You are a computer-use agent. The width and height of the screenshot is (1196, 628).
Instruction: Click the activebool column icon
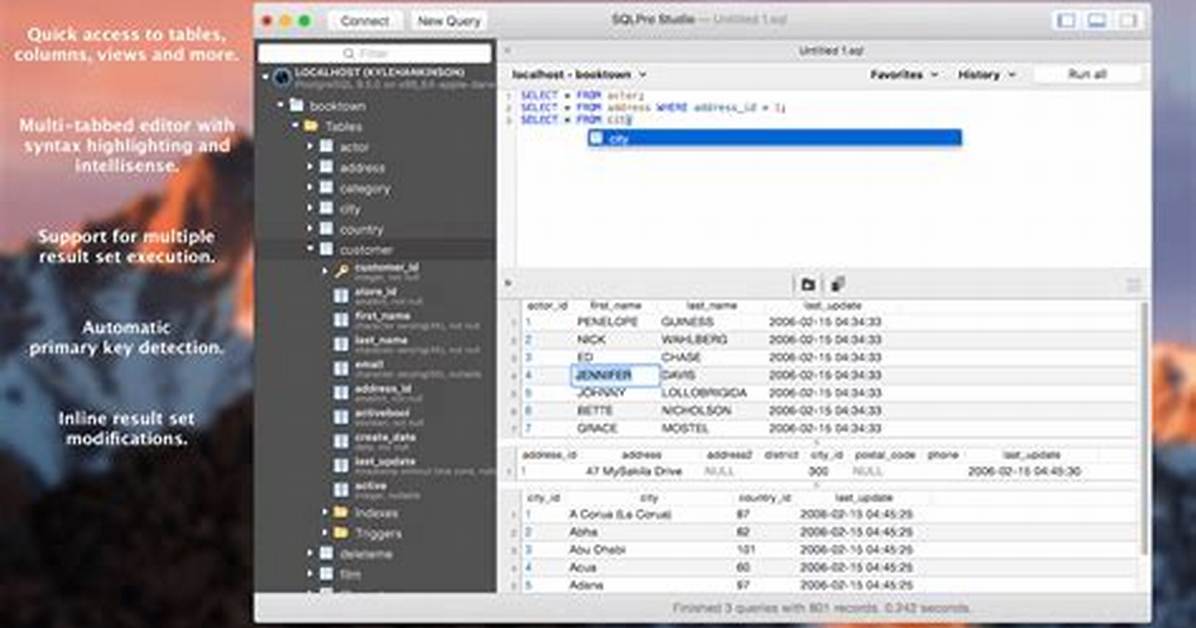[x=341, y=417]
